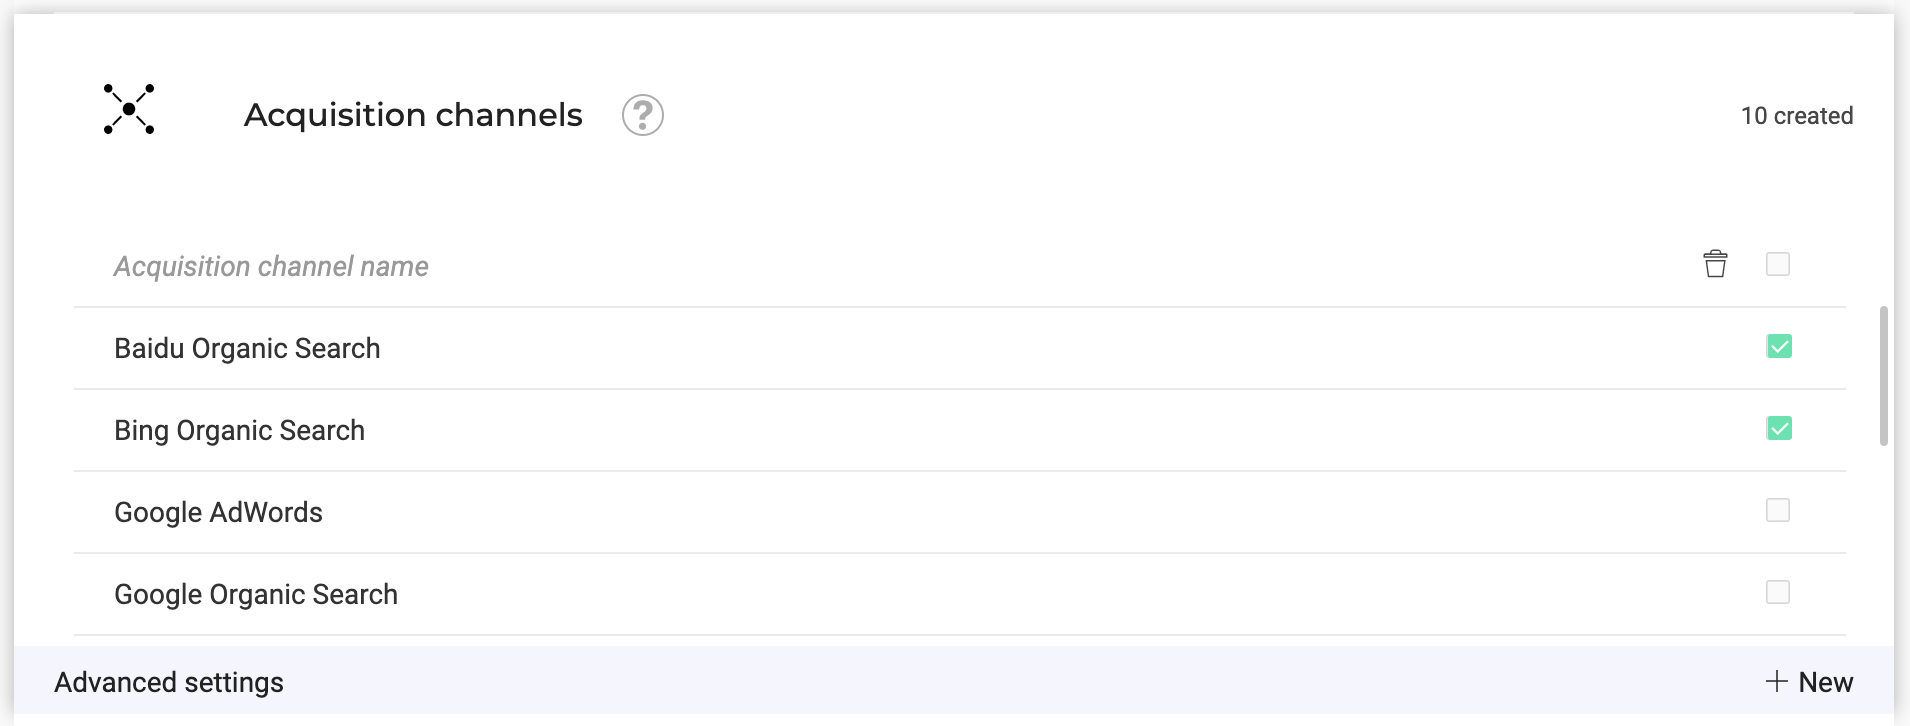The image size is (1910, 726).
Task: Select the Google AdWords channel name
Action: (218, 512)
